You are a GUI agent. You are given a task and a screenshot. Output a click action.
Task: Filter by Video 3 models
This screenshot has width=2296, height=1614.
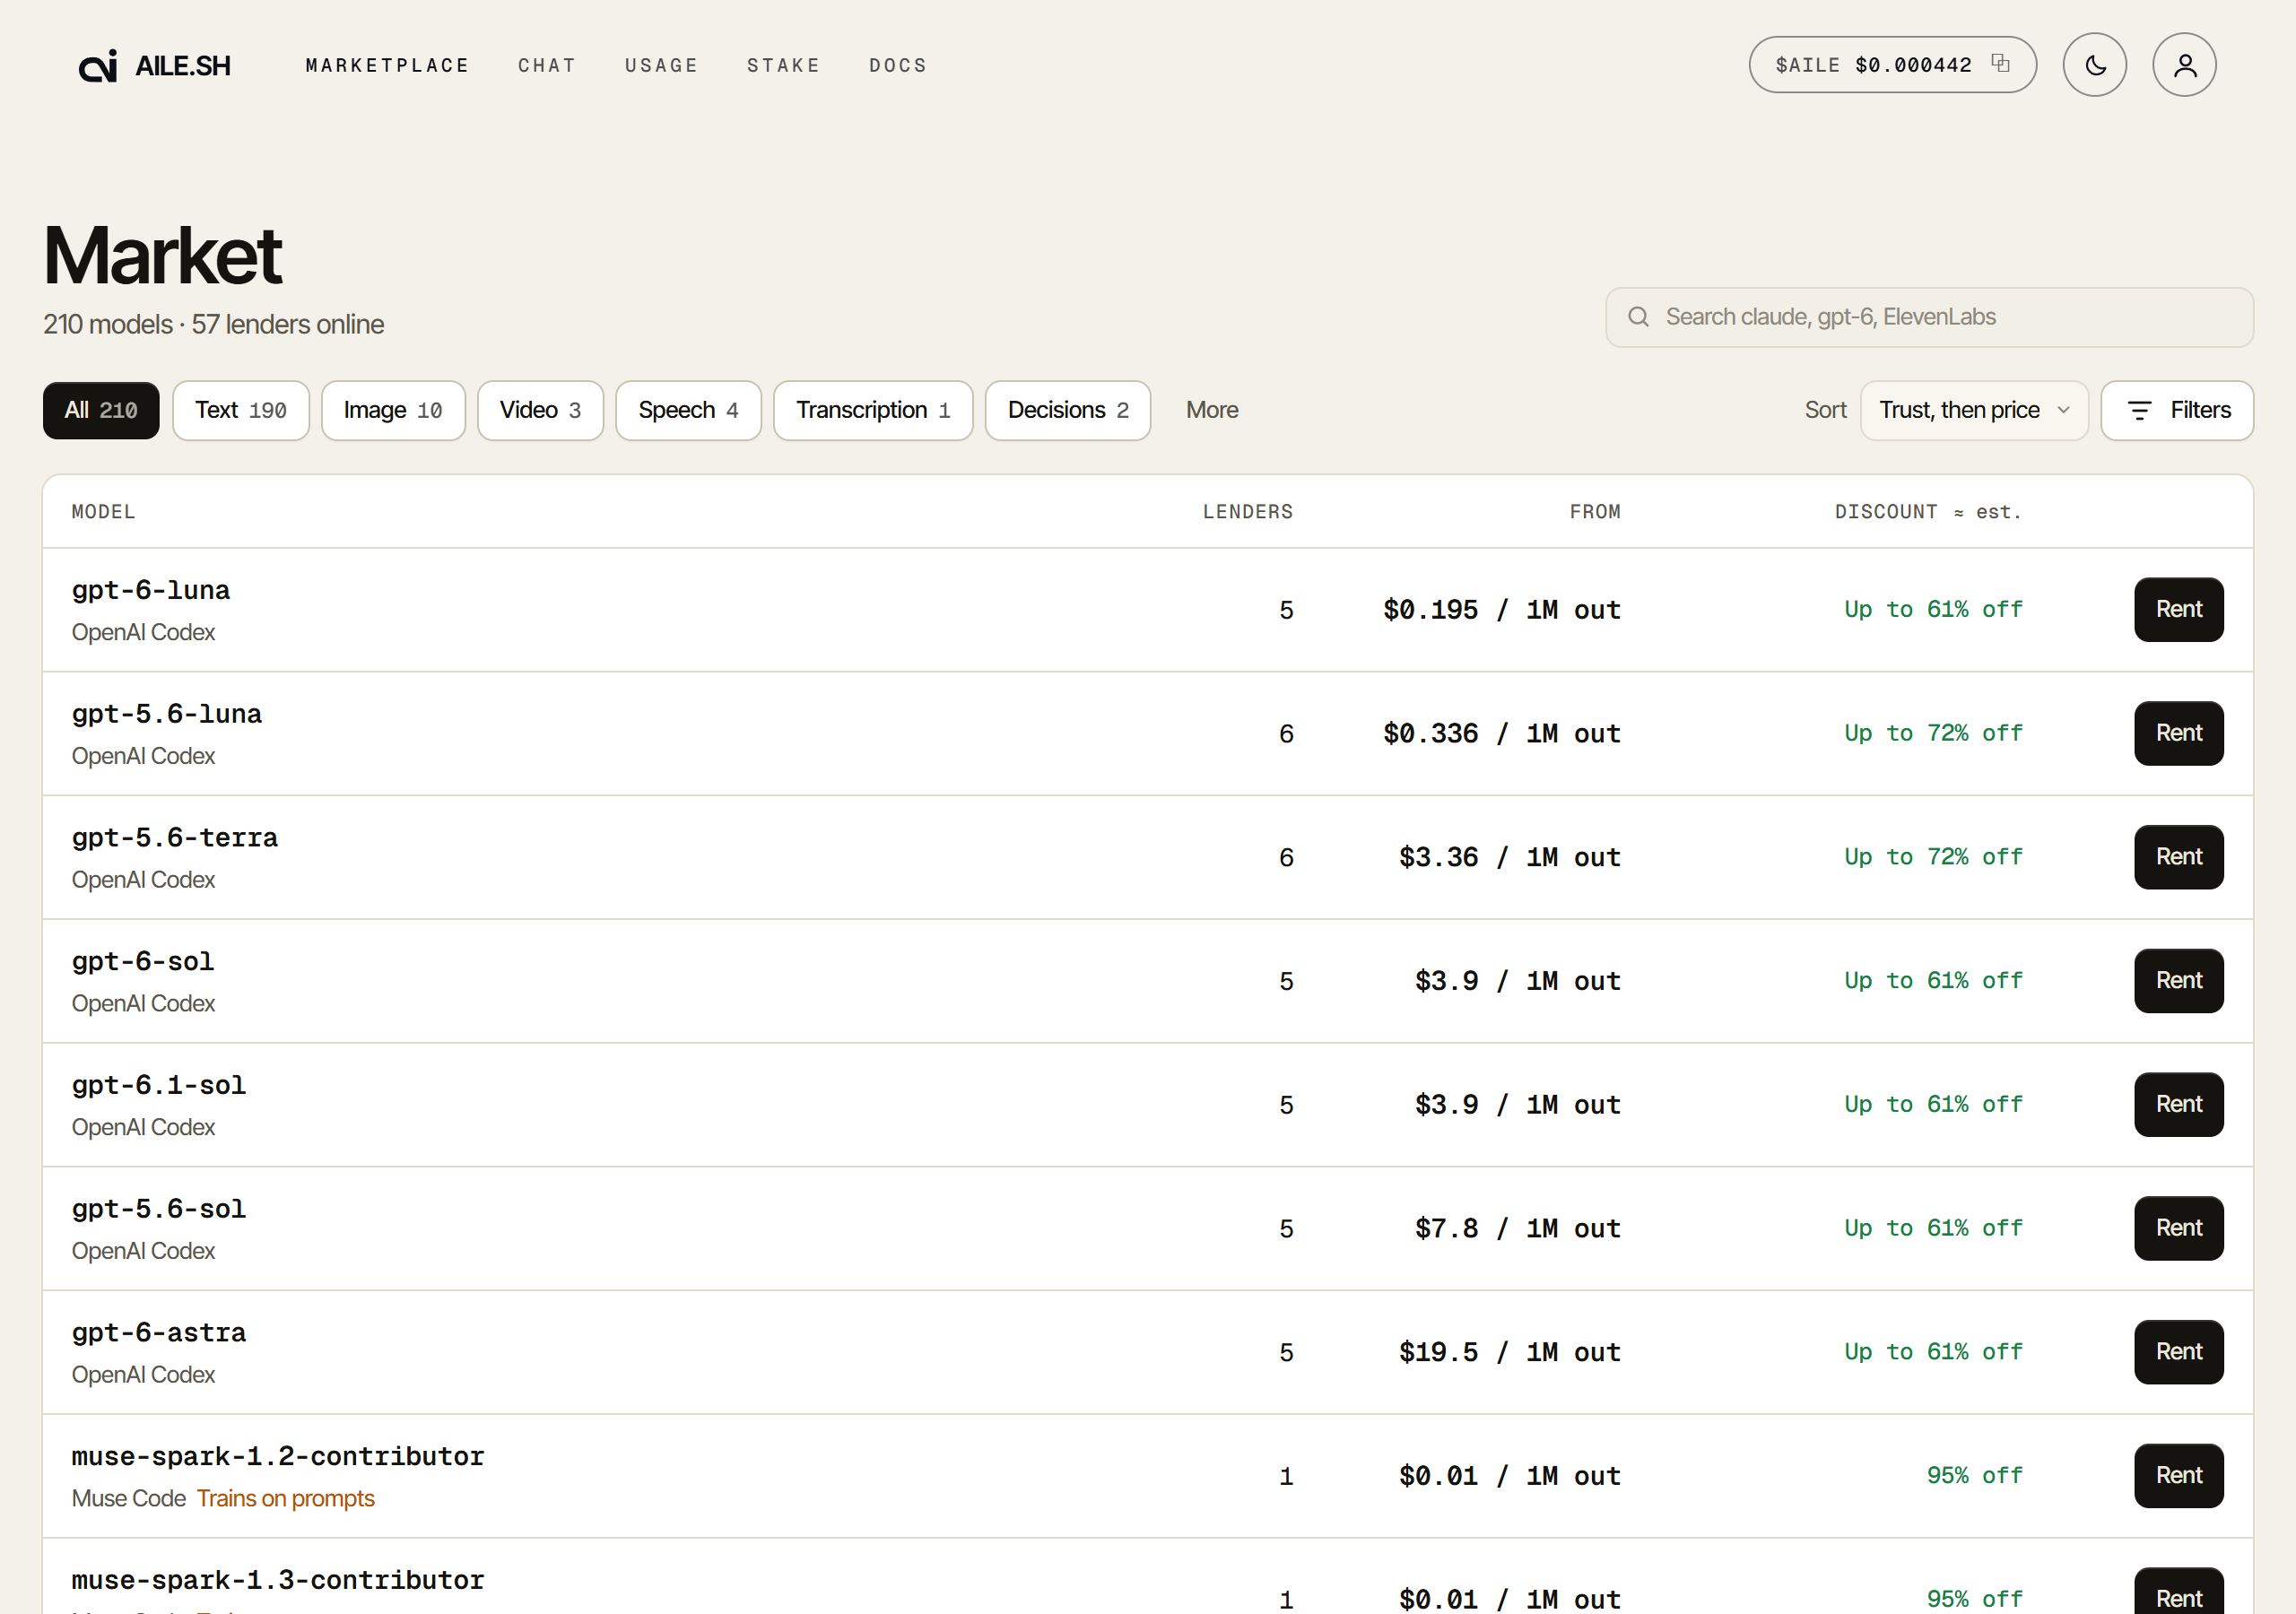point(540,410)
